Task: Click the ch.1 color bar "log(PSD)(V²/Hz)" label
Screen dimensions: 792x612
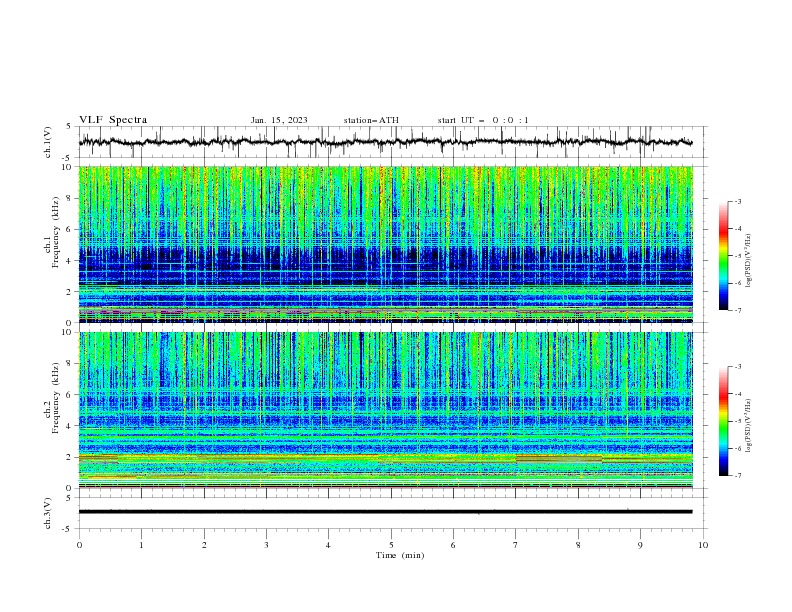Action: point(748,261)
